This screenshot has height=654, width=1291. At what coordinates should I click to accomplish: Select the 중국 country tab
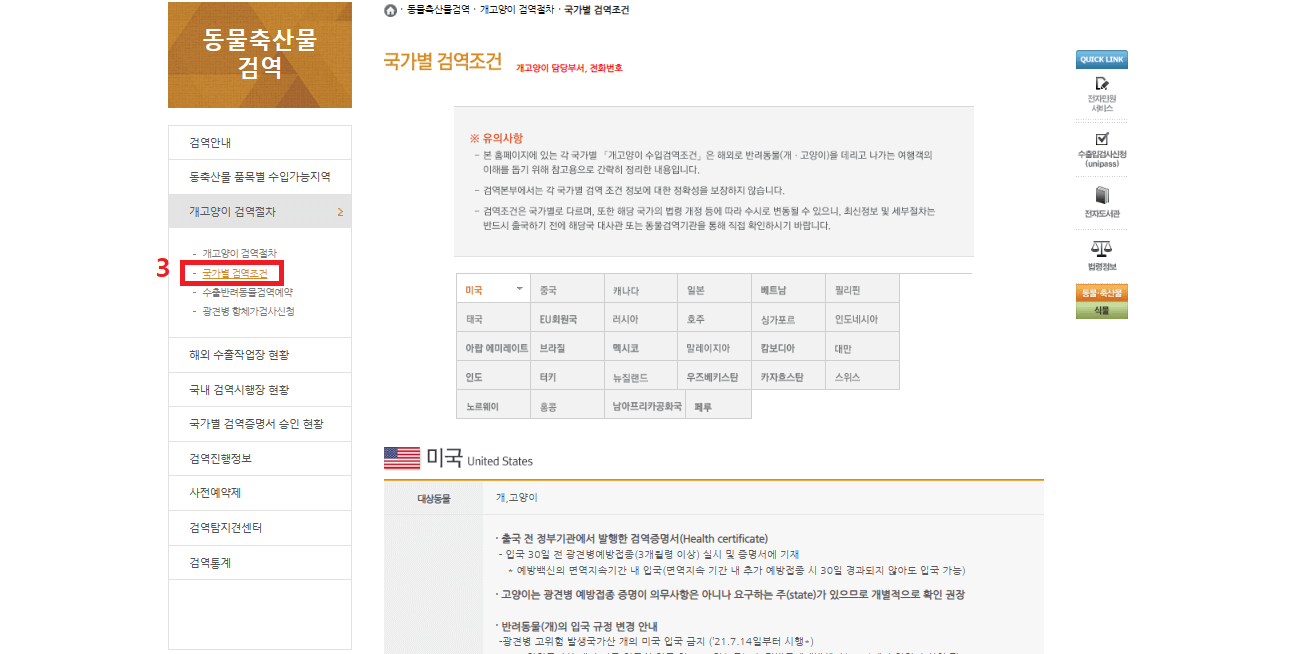pos(566,290)
